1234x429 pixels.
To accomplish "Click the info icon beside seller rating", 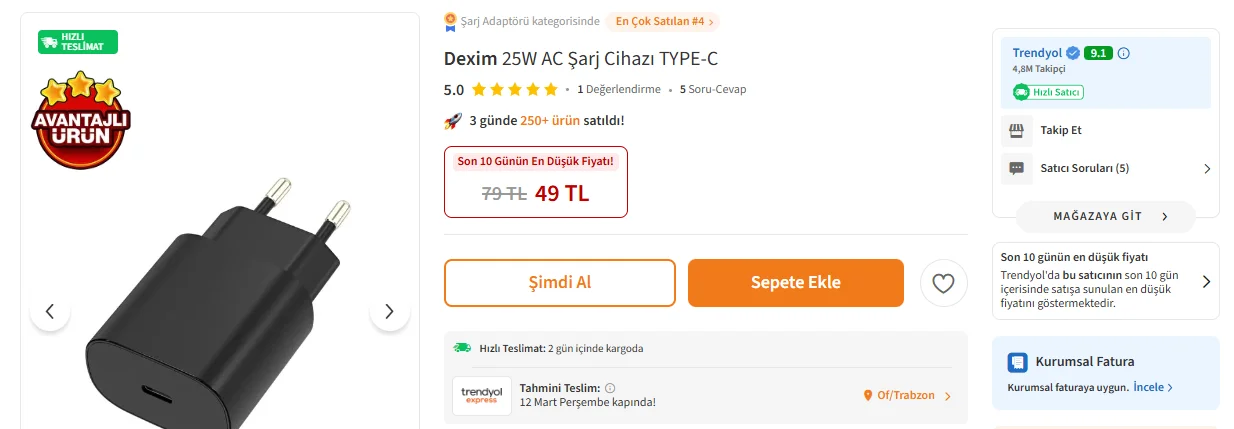I will tap(1123, 53).
